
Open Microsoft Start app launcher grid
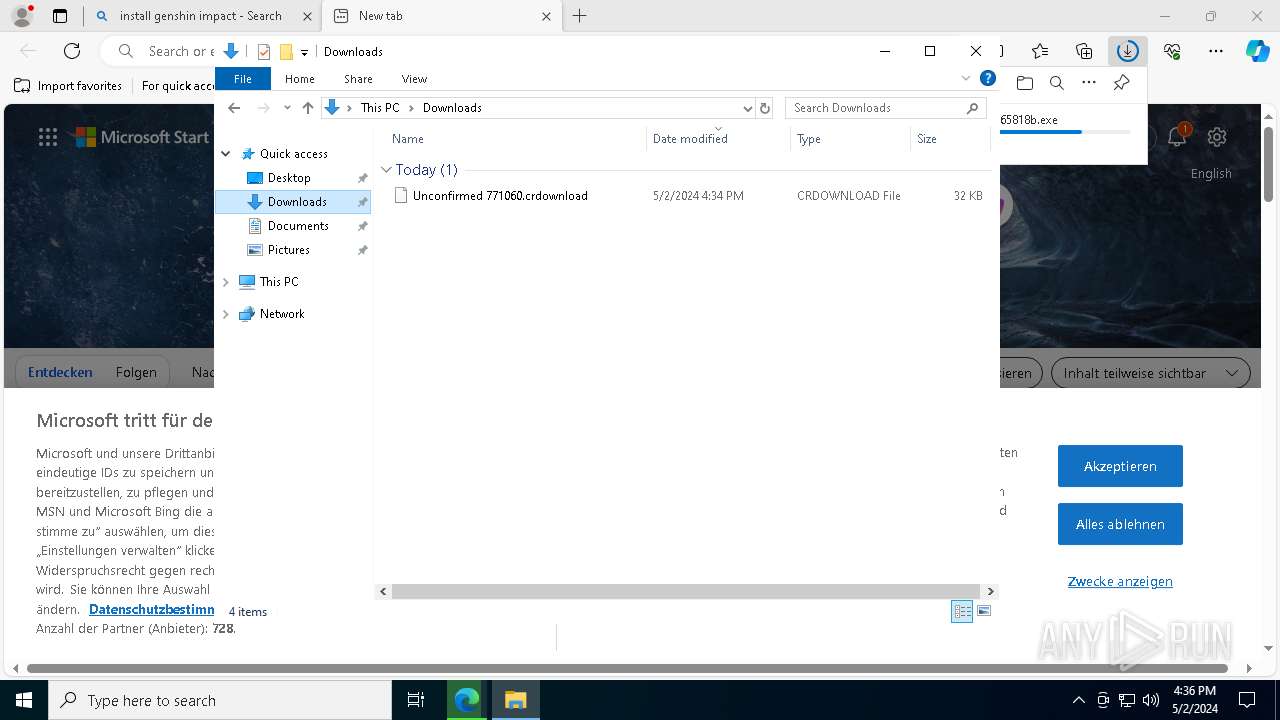point(48,138)
